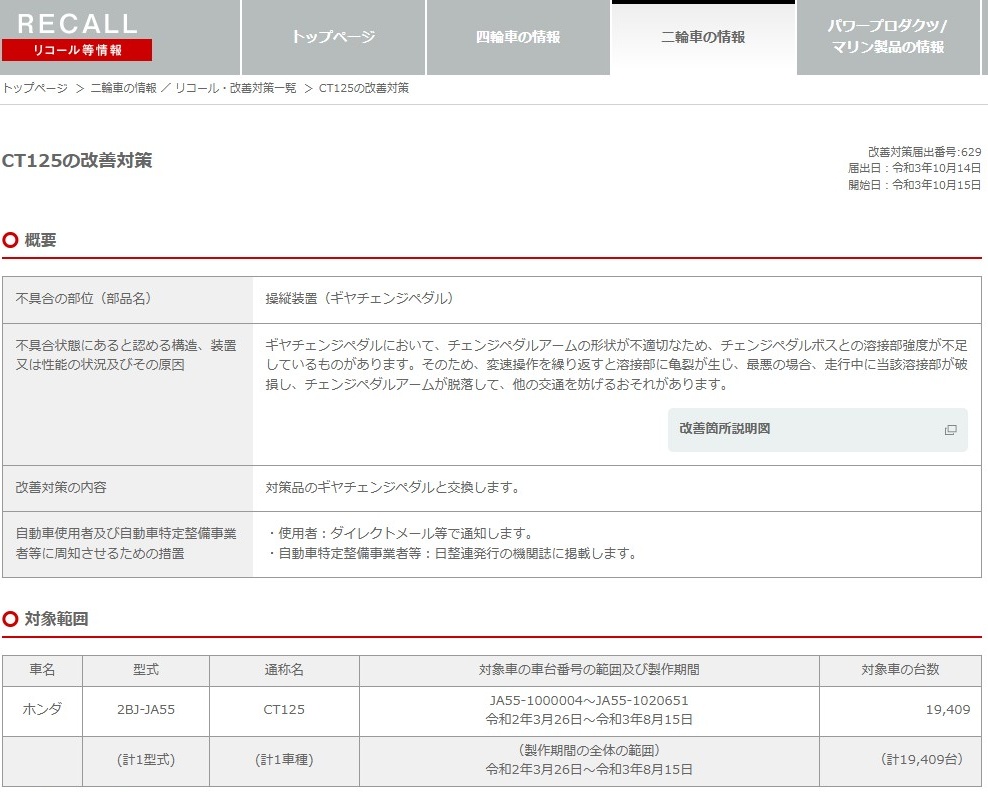
Task: Click the small window icon in the diagram box
Action: click(x=950, y=429)
